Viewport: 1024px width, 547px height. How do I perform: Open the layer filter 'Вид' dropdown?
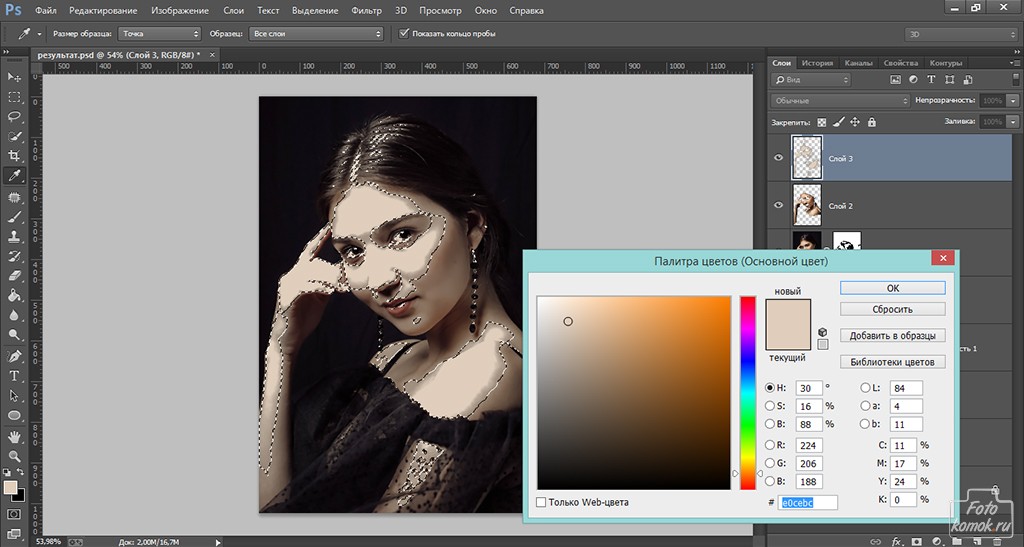tap(811, 80)
